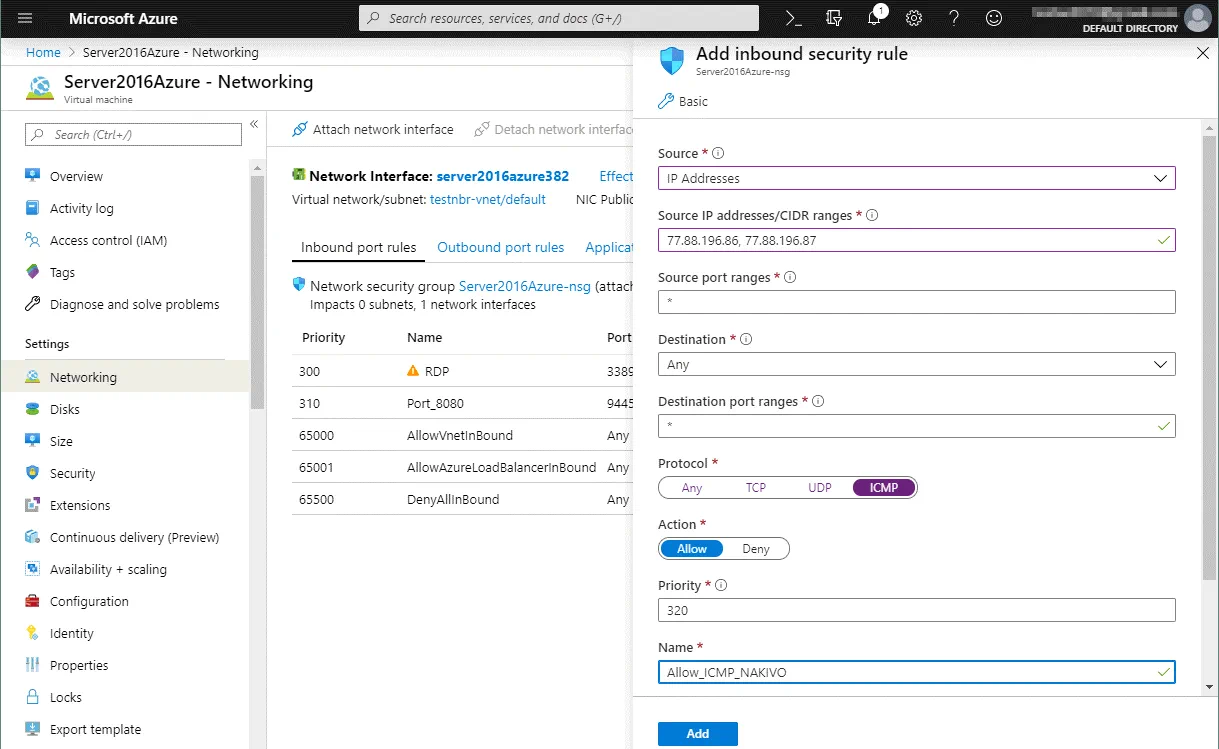Open the Directory and subscription filter icon

[x=834, y=18]
